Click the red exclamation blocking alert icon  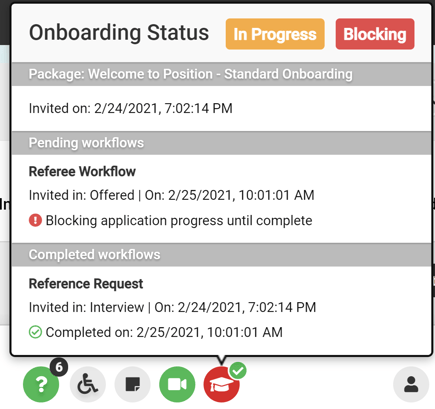35,221
